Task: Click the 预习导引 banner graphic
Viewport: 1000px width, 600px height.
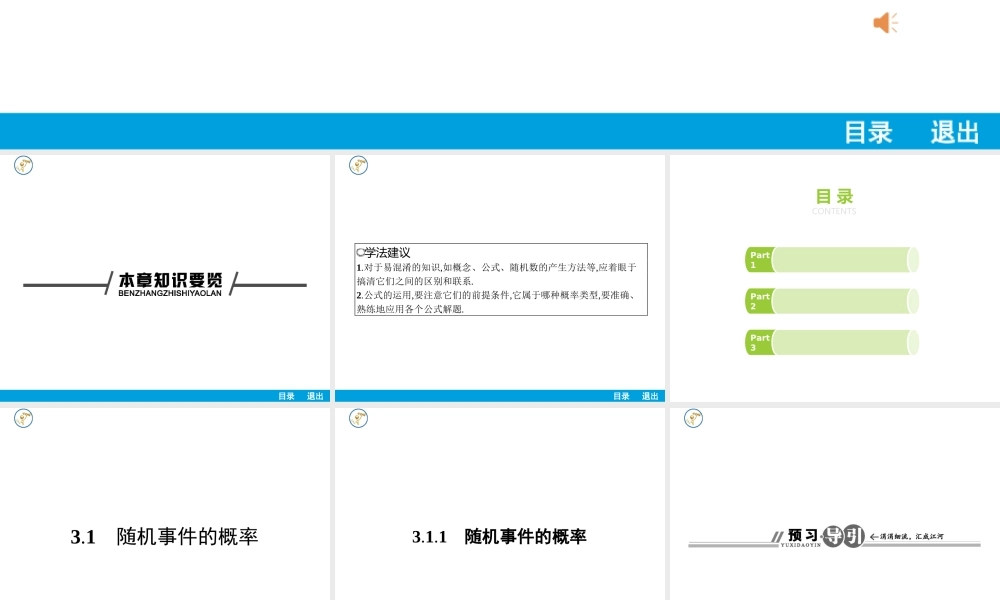Action: 834,536
